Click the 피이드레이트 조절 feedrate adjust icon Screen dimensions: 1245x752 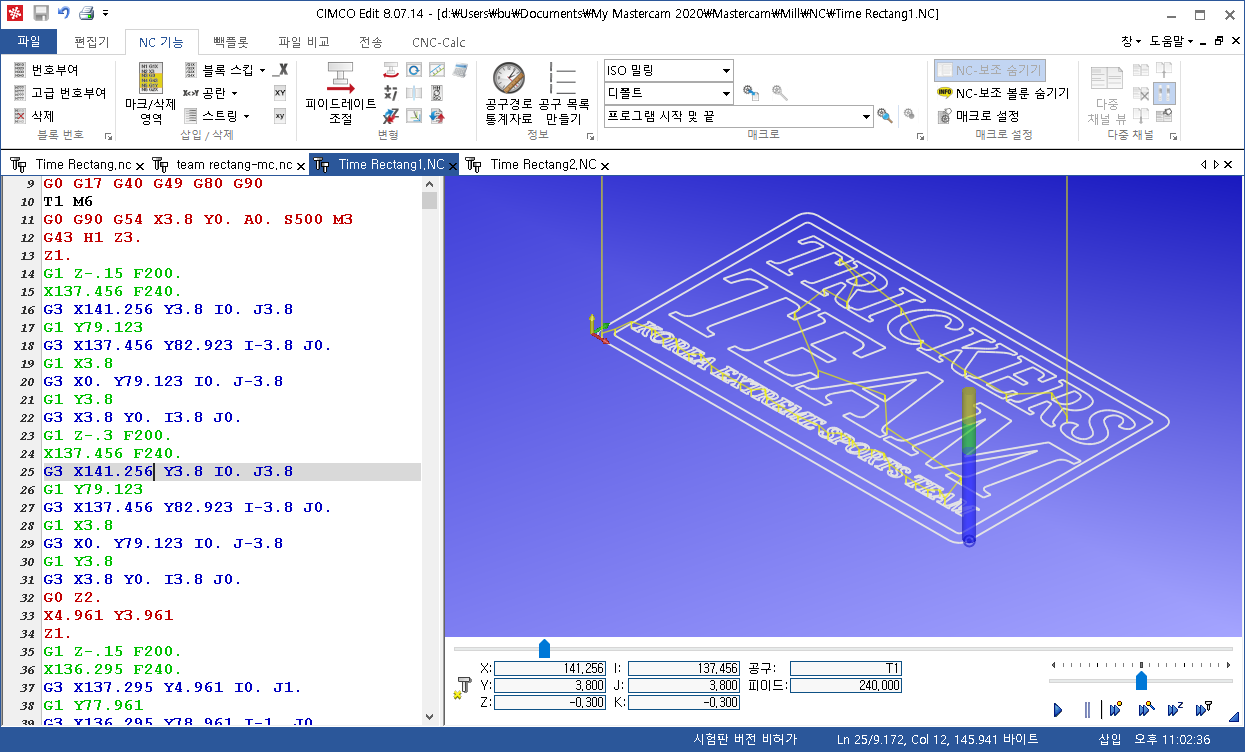tap(341, 79)
